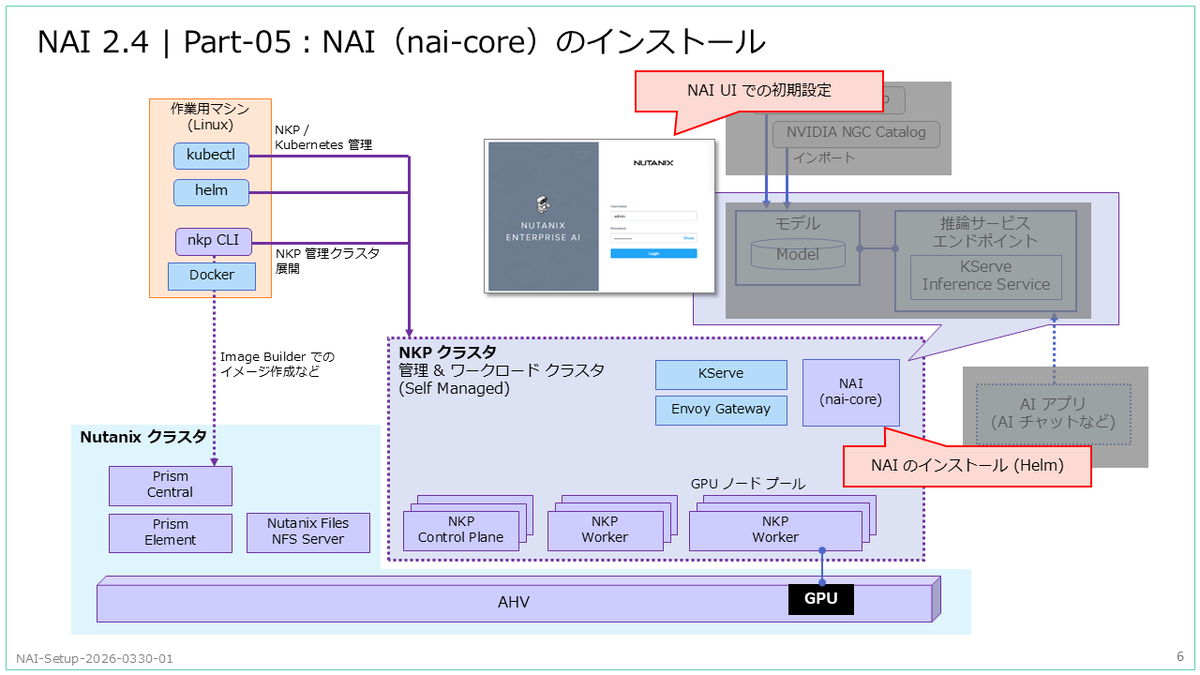Screen dimensions: 1200x675
Task: Click the Prism Central box
Action: pyautogui.click(x=170, y=484)
